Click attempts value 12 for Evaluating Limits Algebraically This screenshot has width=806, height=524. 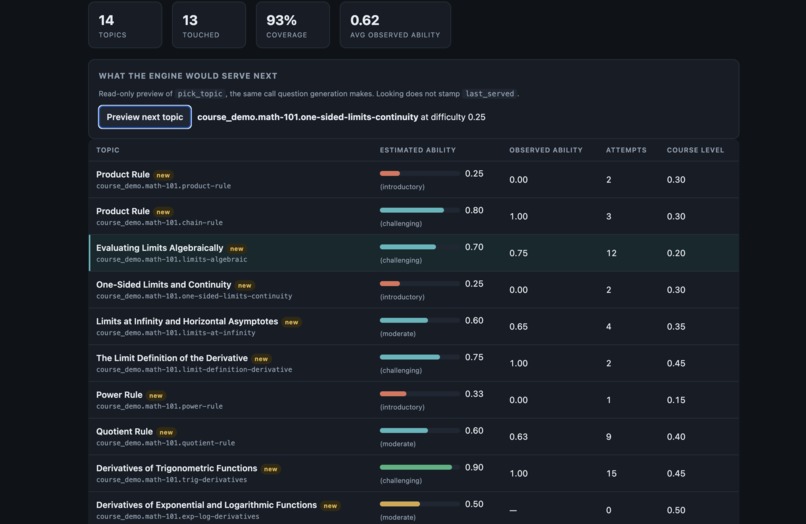(611, 253)
